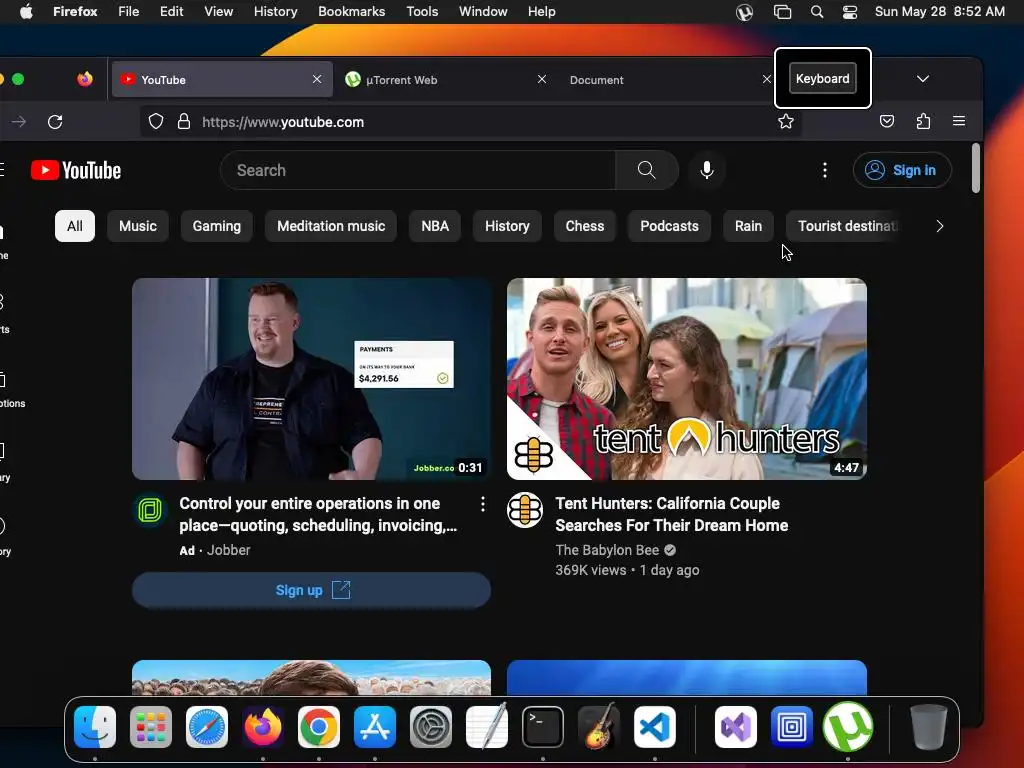Click the search magnifier button on YouTube

(x=647, y=170)
